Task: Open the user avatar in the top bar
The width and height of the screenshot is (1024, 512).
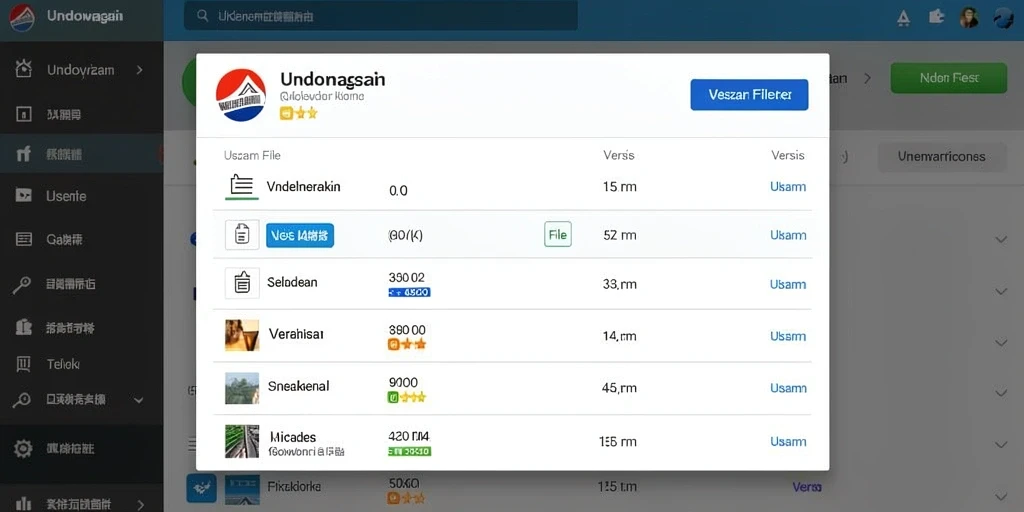Action: pyautogui.click(x=969, y=18)
